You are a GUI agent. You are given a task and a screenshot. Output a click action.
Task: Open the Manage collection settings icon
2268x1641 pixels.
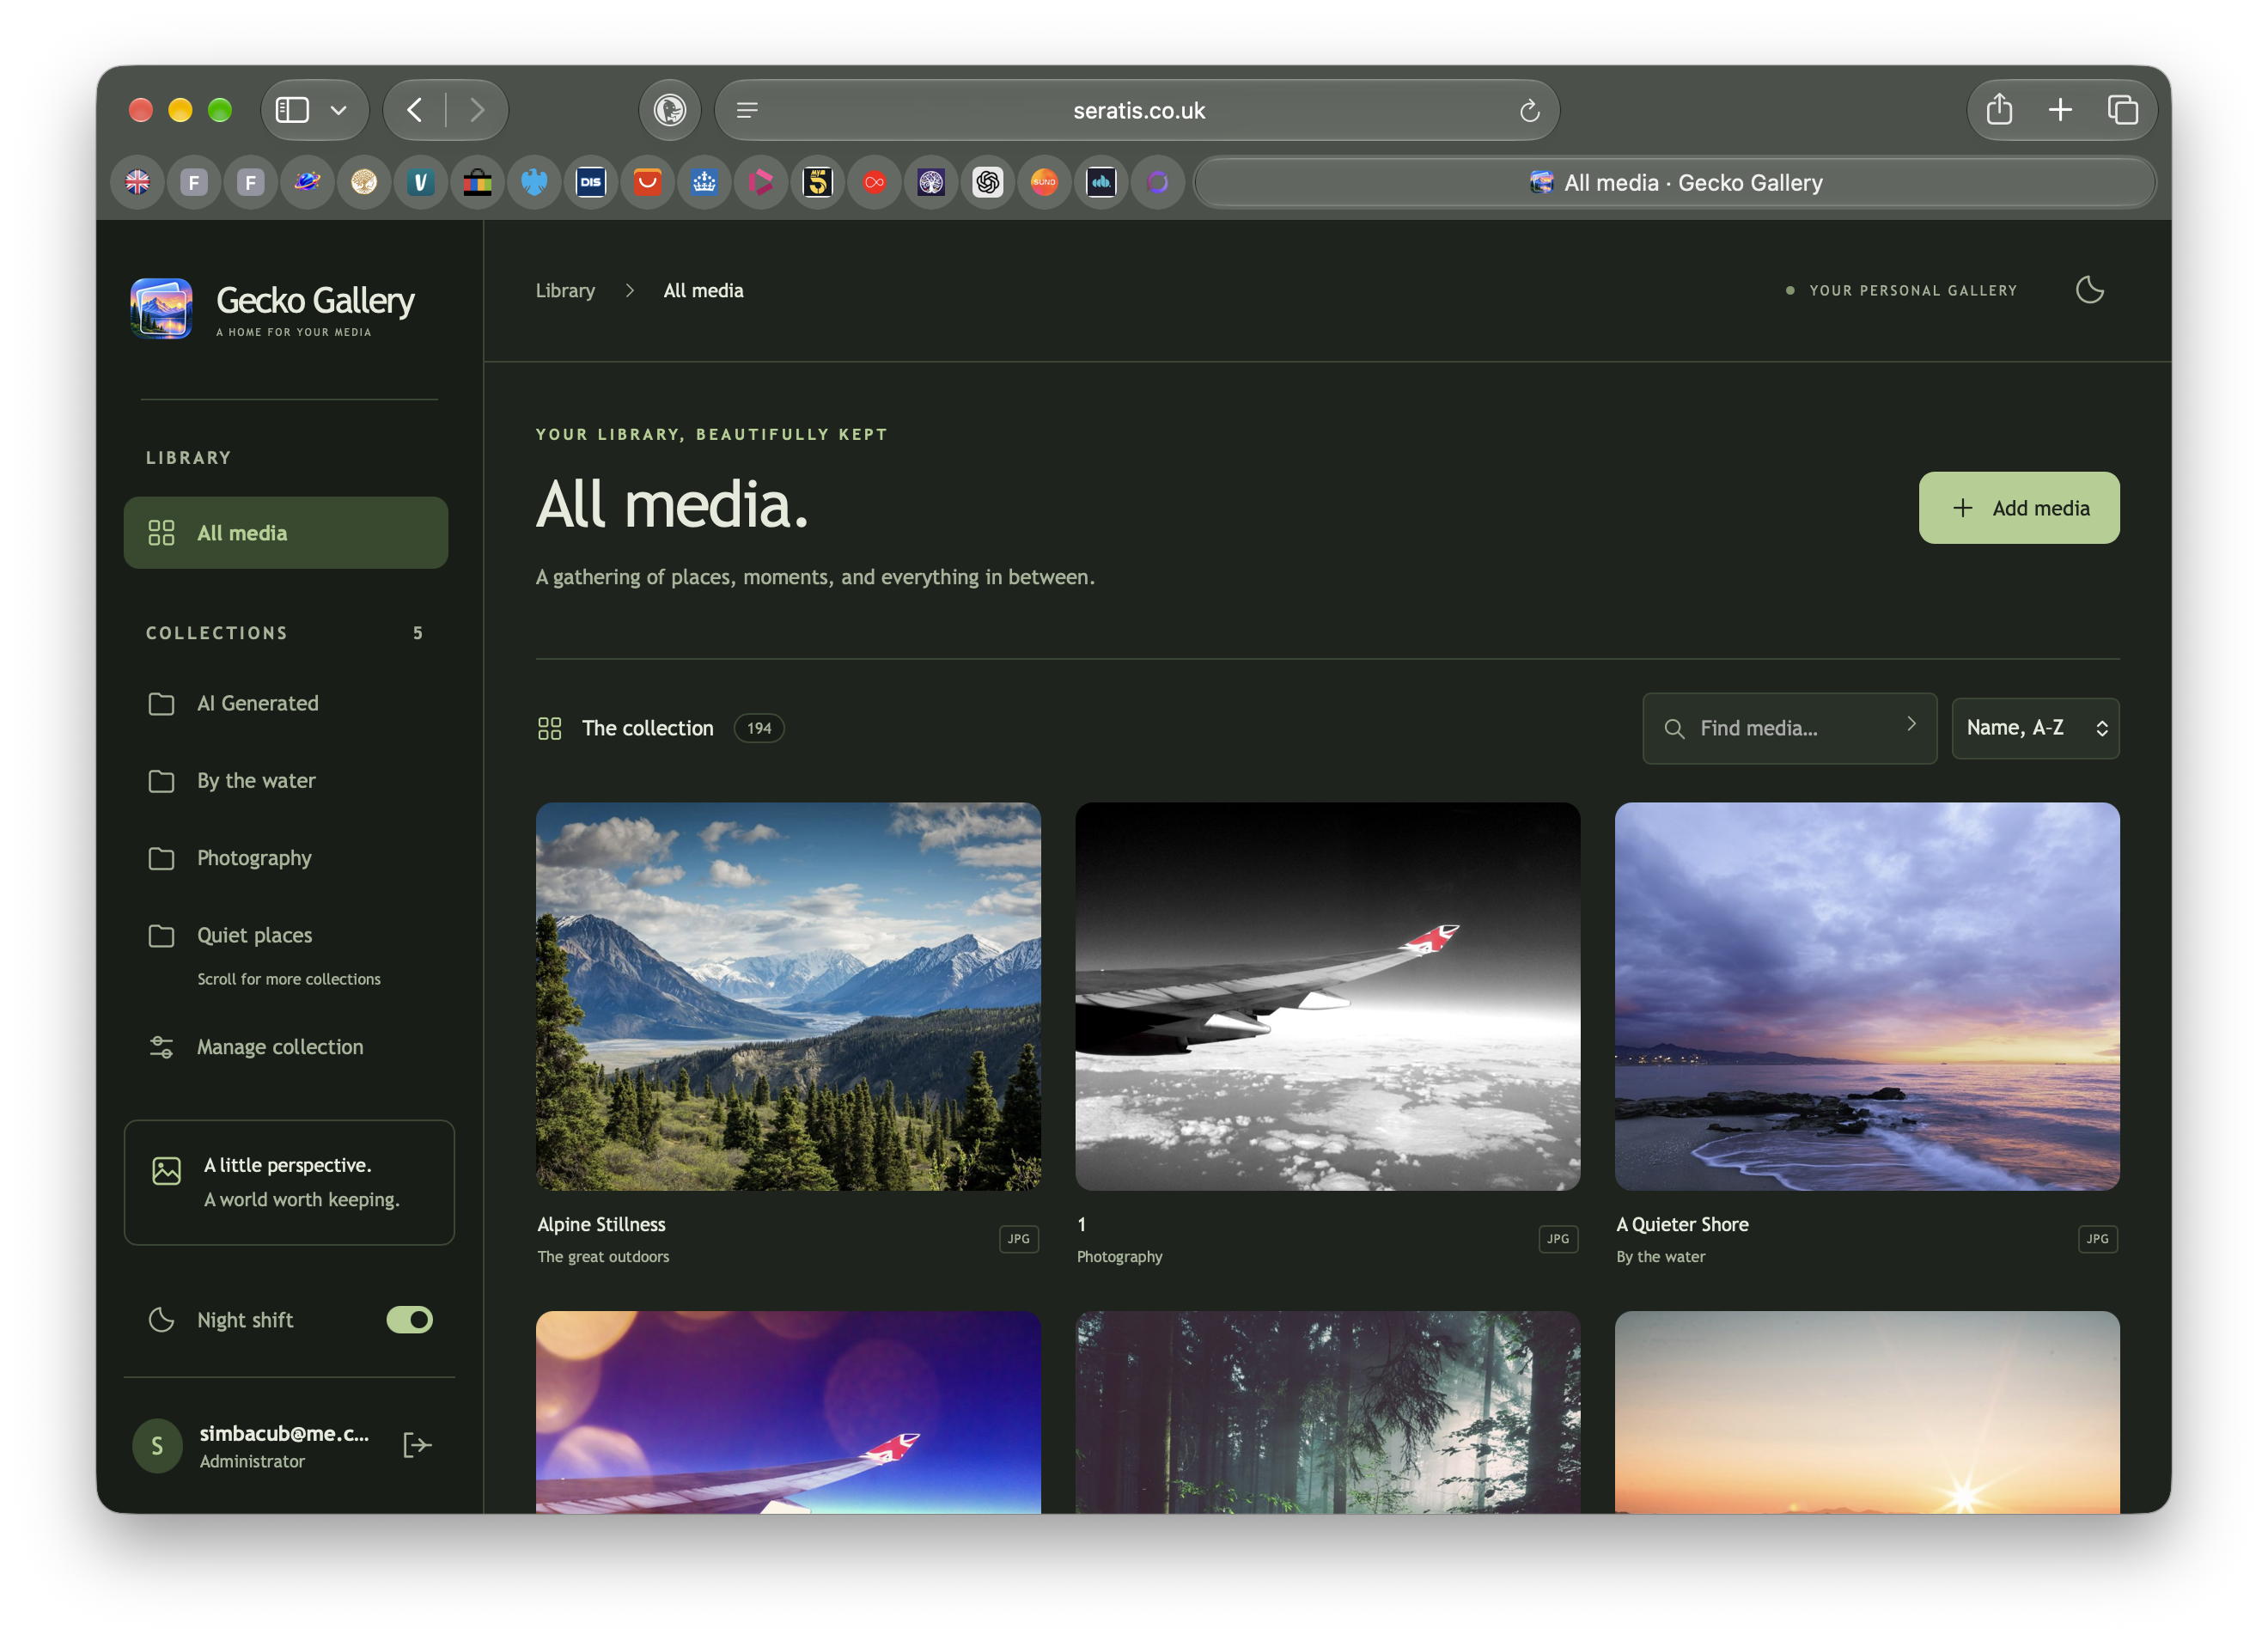pyautogui.click(x=161, y=1047)
